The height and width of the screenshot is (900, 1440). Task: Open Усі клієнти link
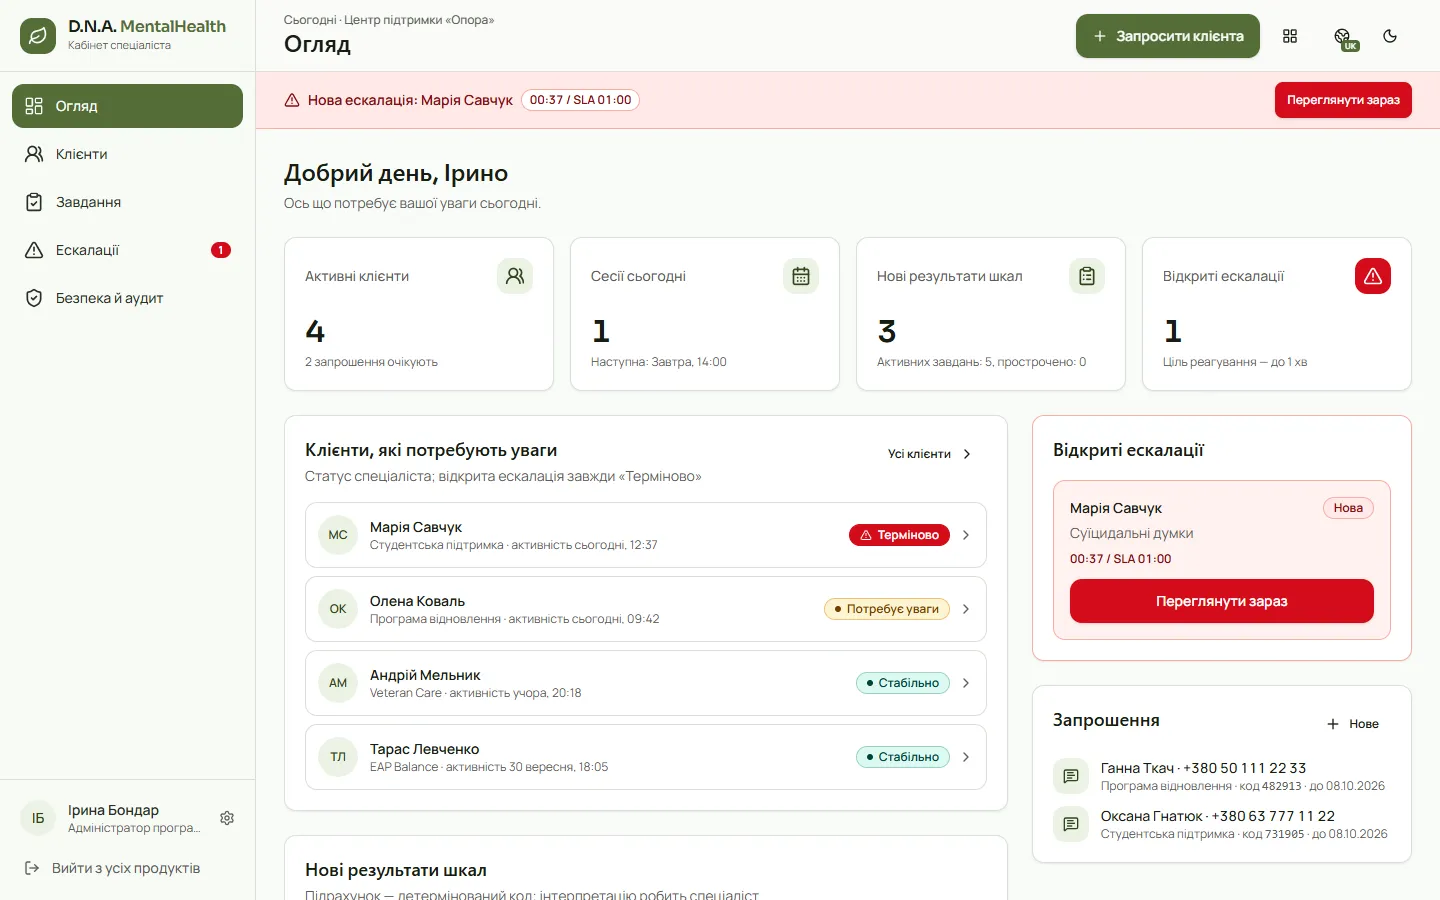tap(930, 454)
